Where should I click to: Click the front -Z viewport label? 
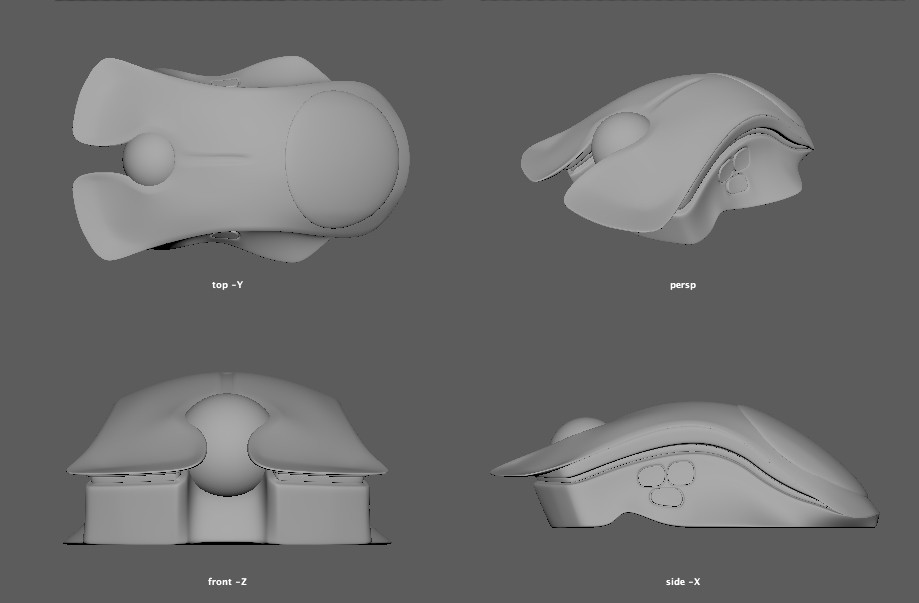pos(225,579)
